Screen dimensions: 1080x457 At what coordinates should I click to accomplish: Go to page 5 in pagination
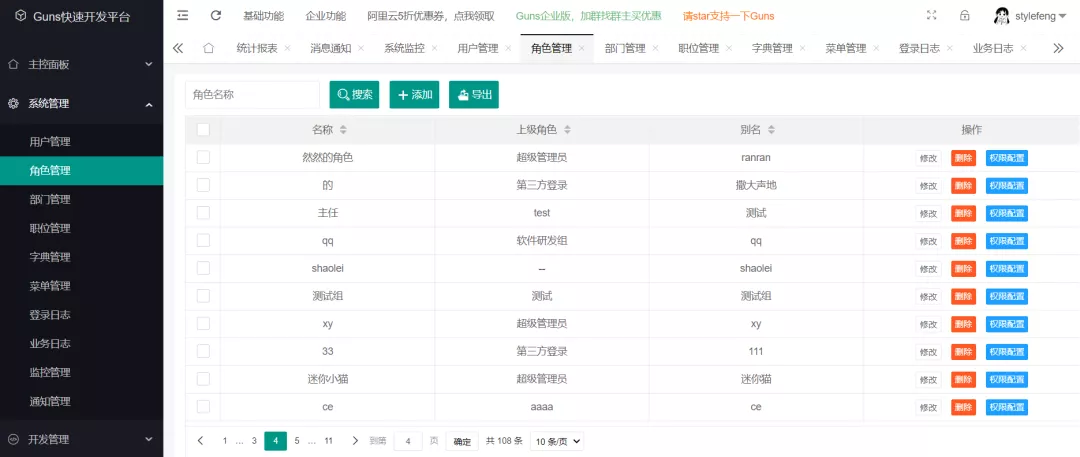pos(297,440)
